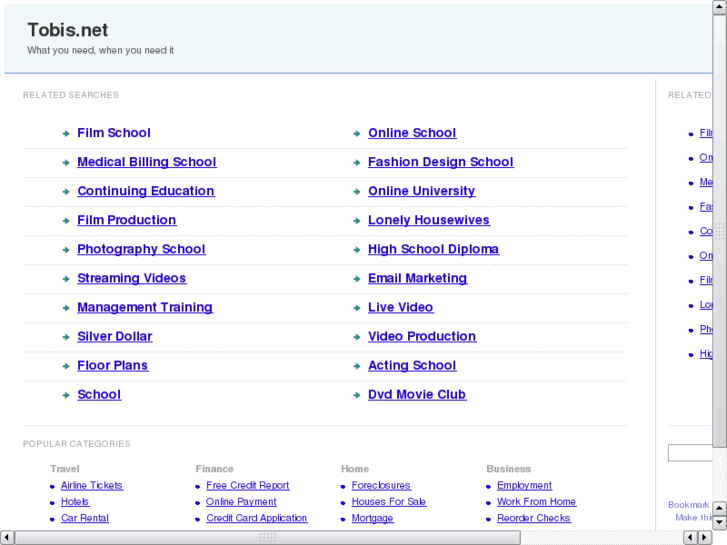This screenshot has height=545, width=727.
Task: Click the bullet icon next to Employment
Action: [488, 486]
